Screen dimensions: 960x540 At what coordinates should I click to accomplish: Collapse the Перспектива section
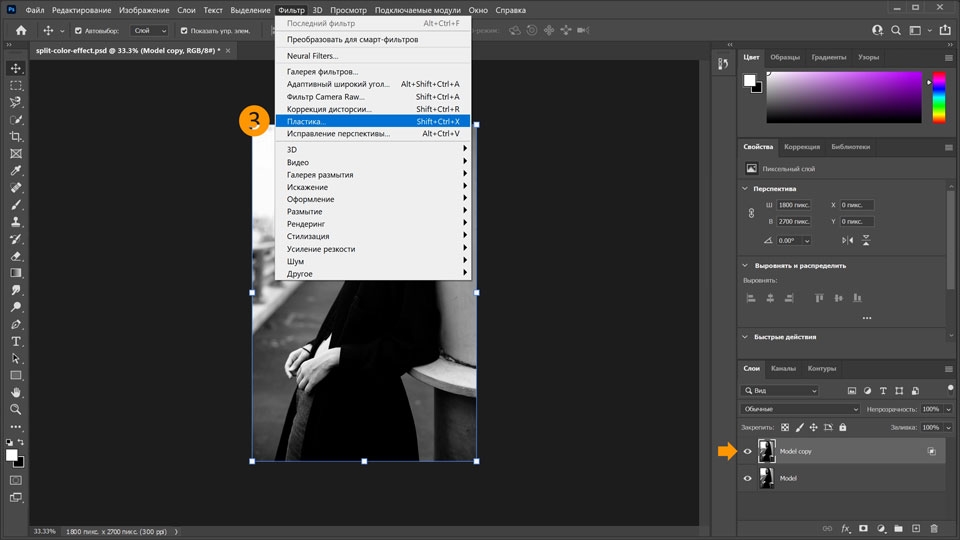point(745,189)
